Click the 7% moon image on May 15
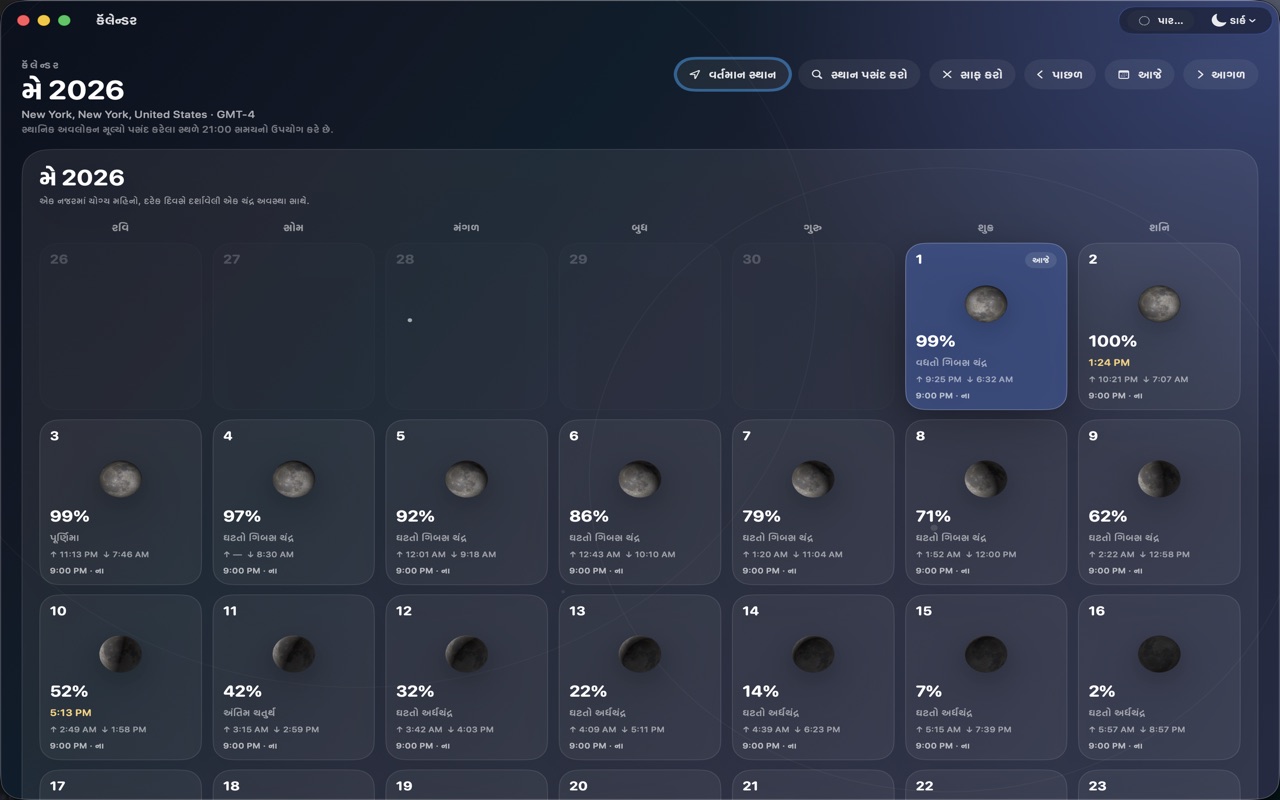Screen dimensions: 1280x800 (986, 655)
